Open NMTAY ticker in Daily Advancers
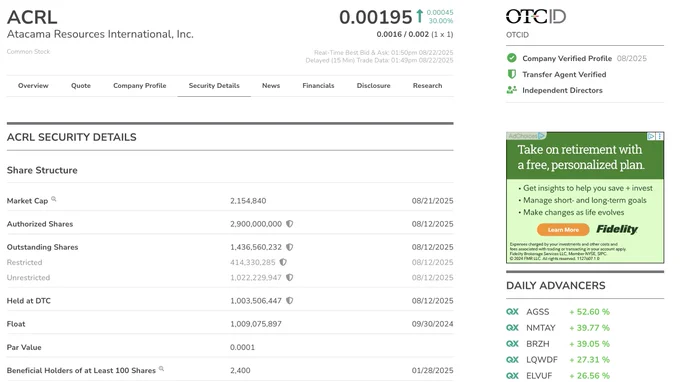680x382 pixels. [541, 328]
